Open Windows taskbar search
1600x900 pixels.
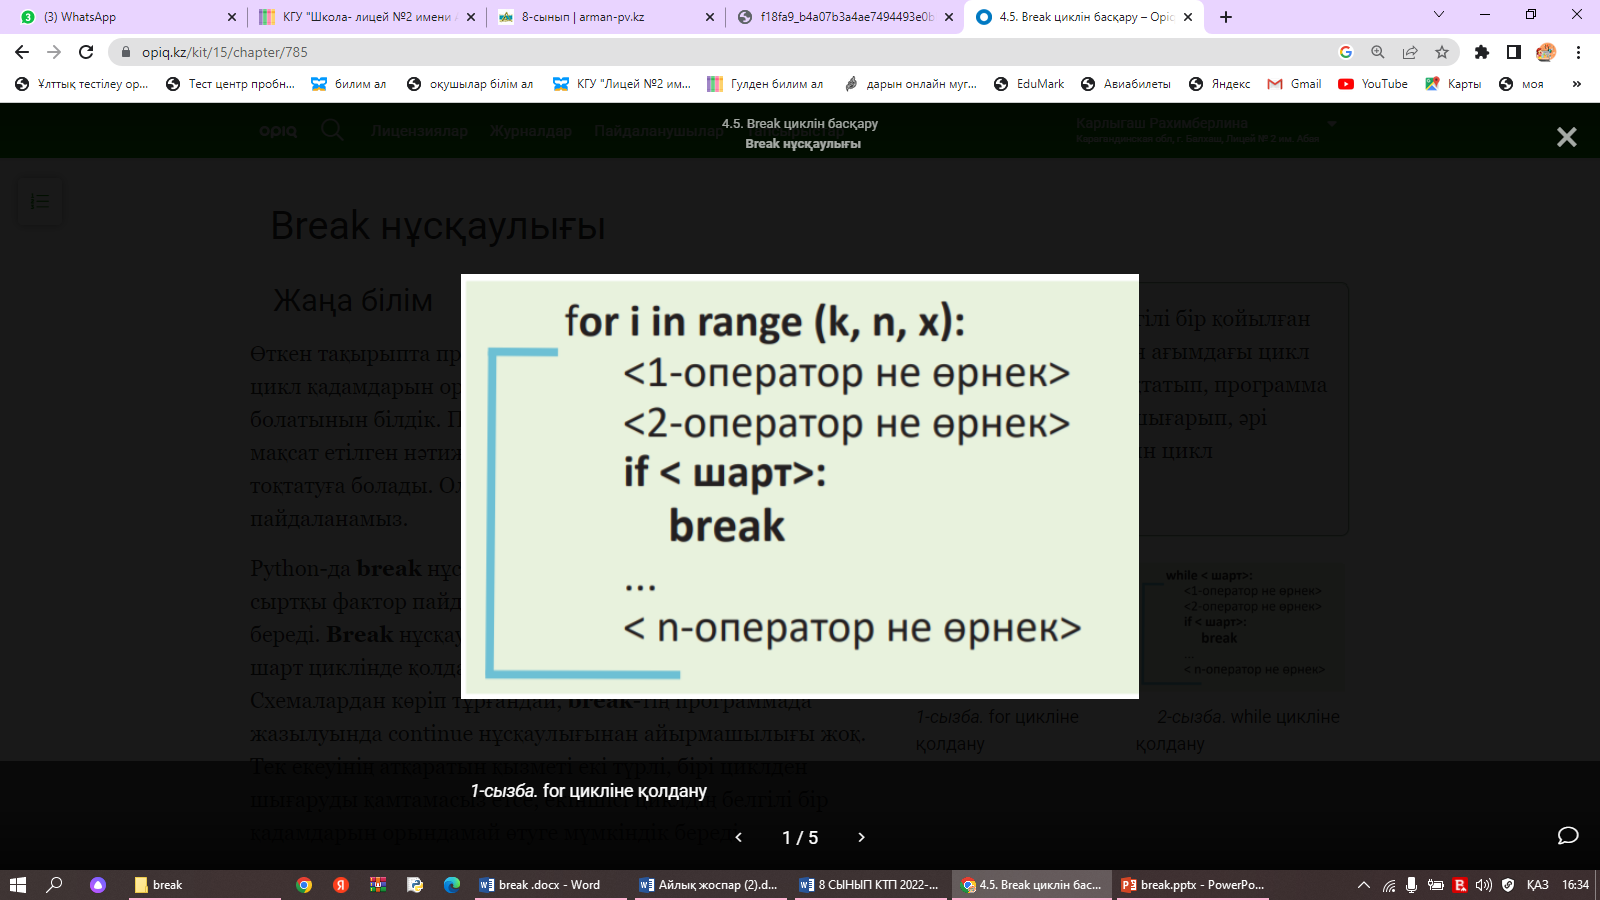(x=55, y=885)
